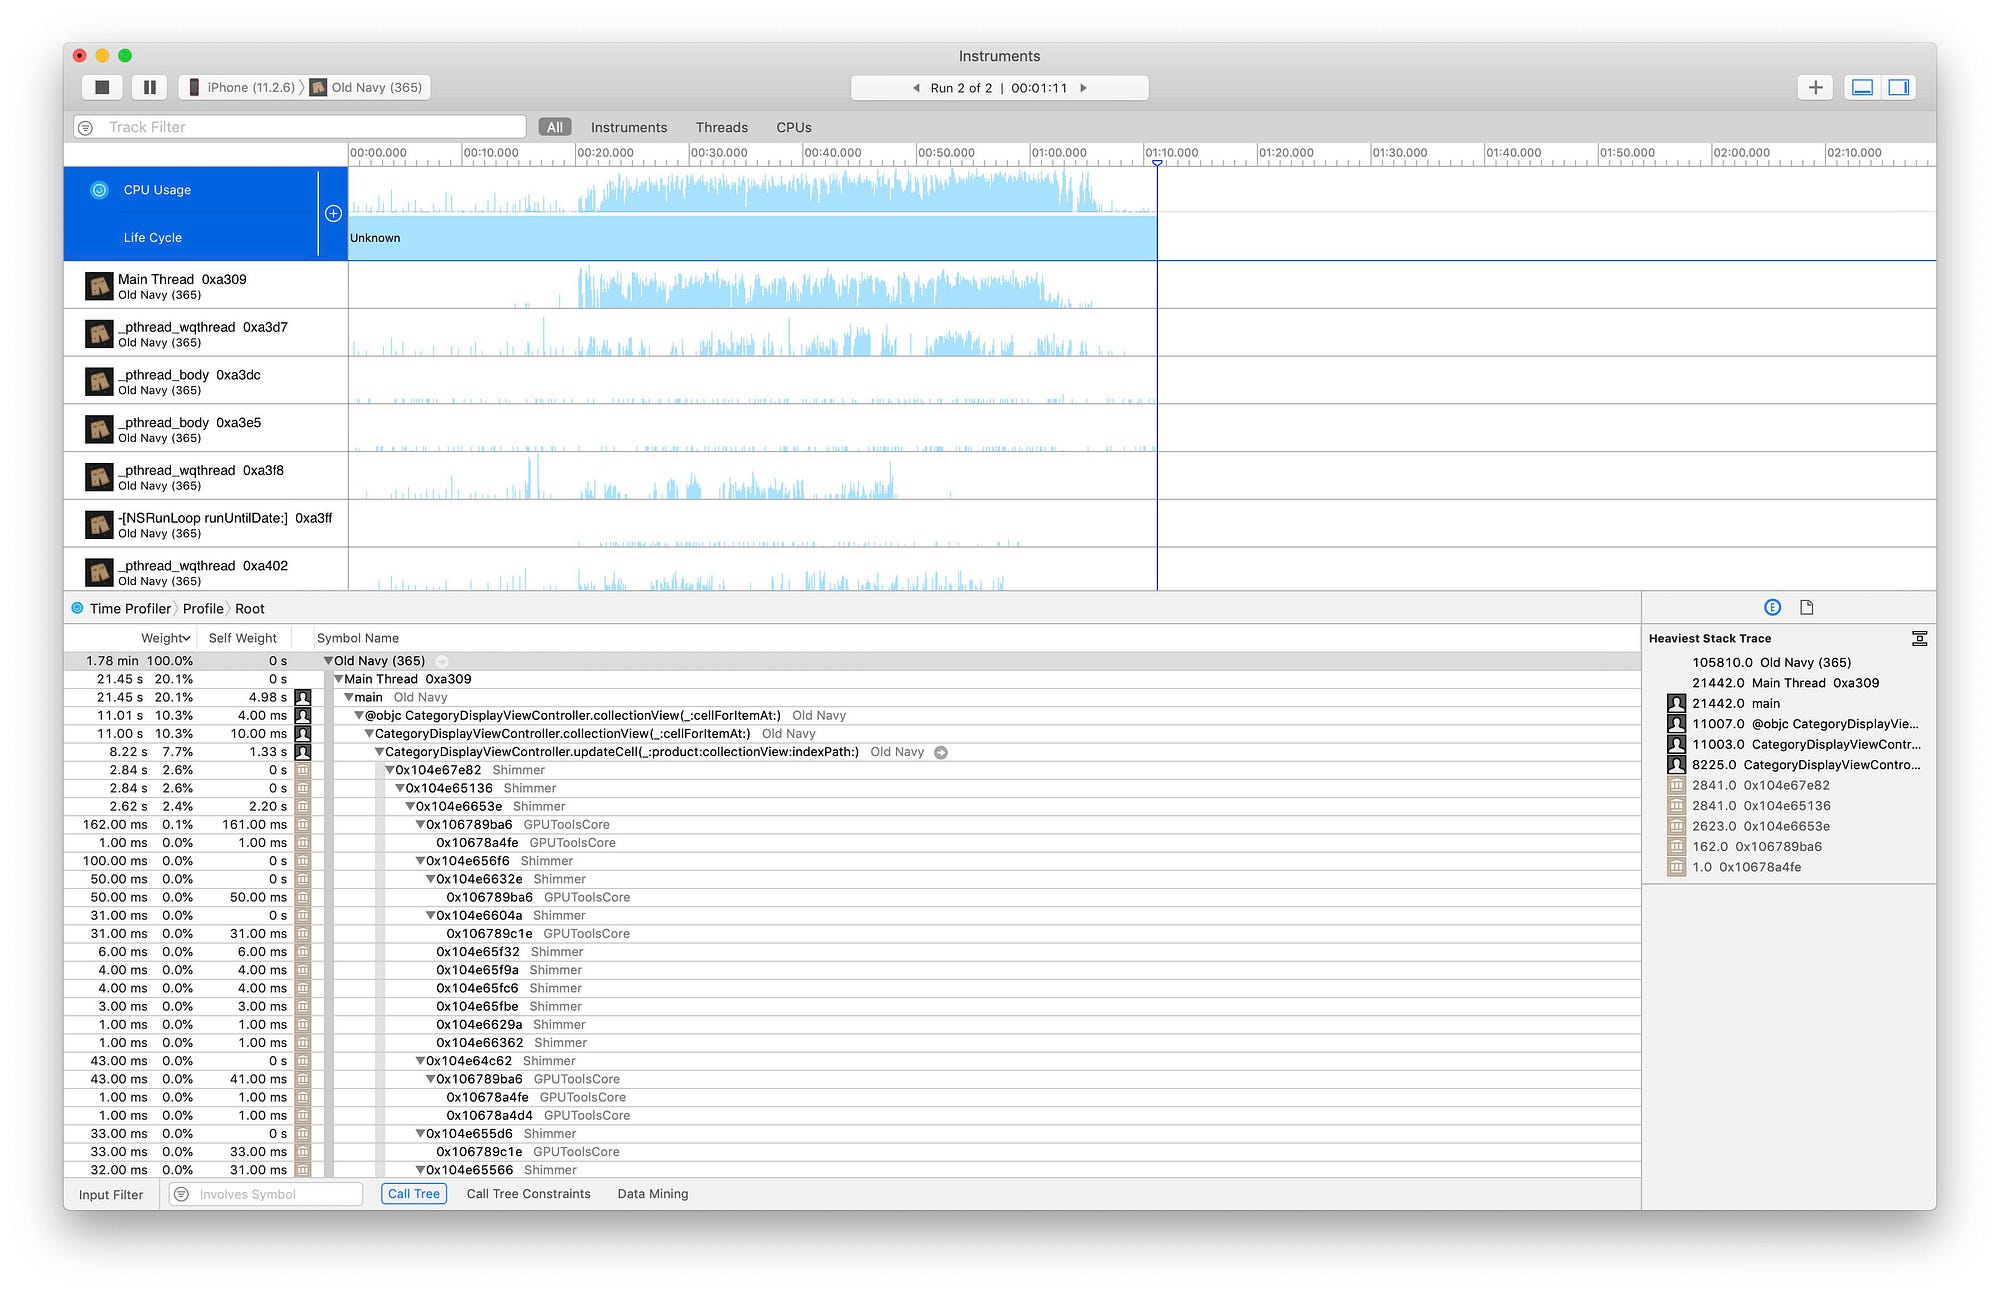Collapse the Old Navy (365) root row
The height and width of the screenshot is (1294, 2000).
tap(328, 661)
